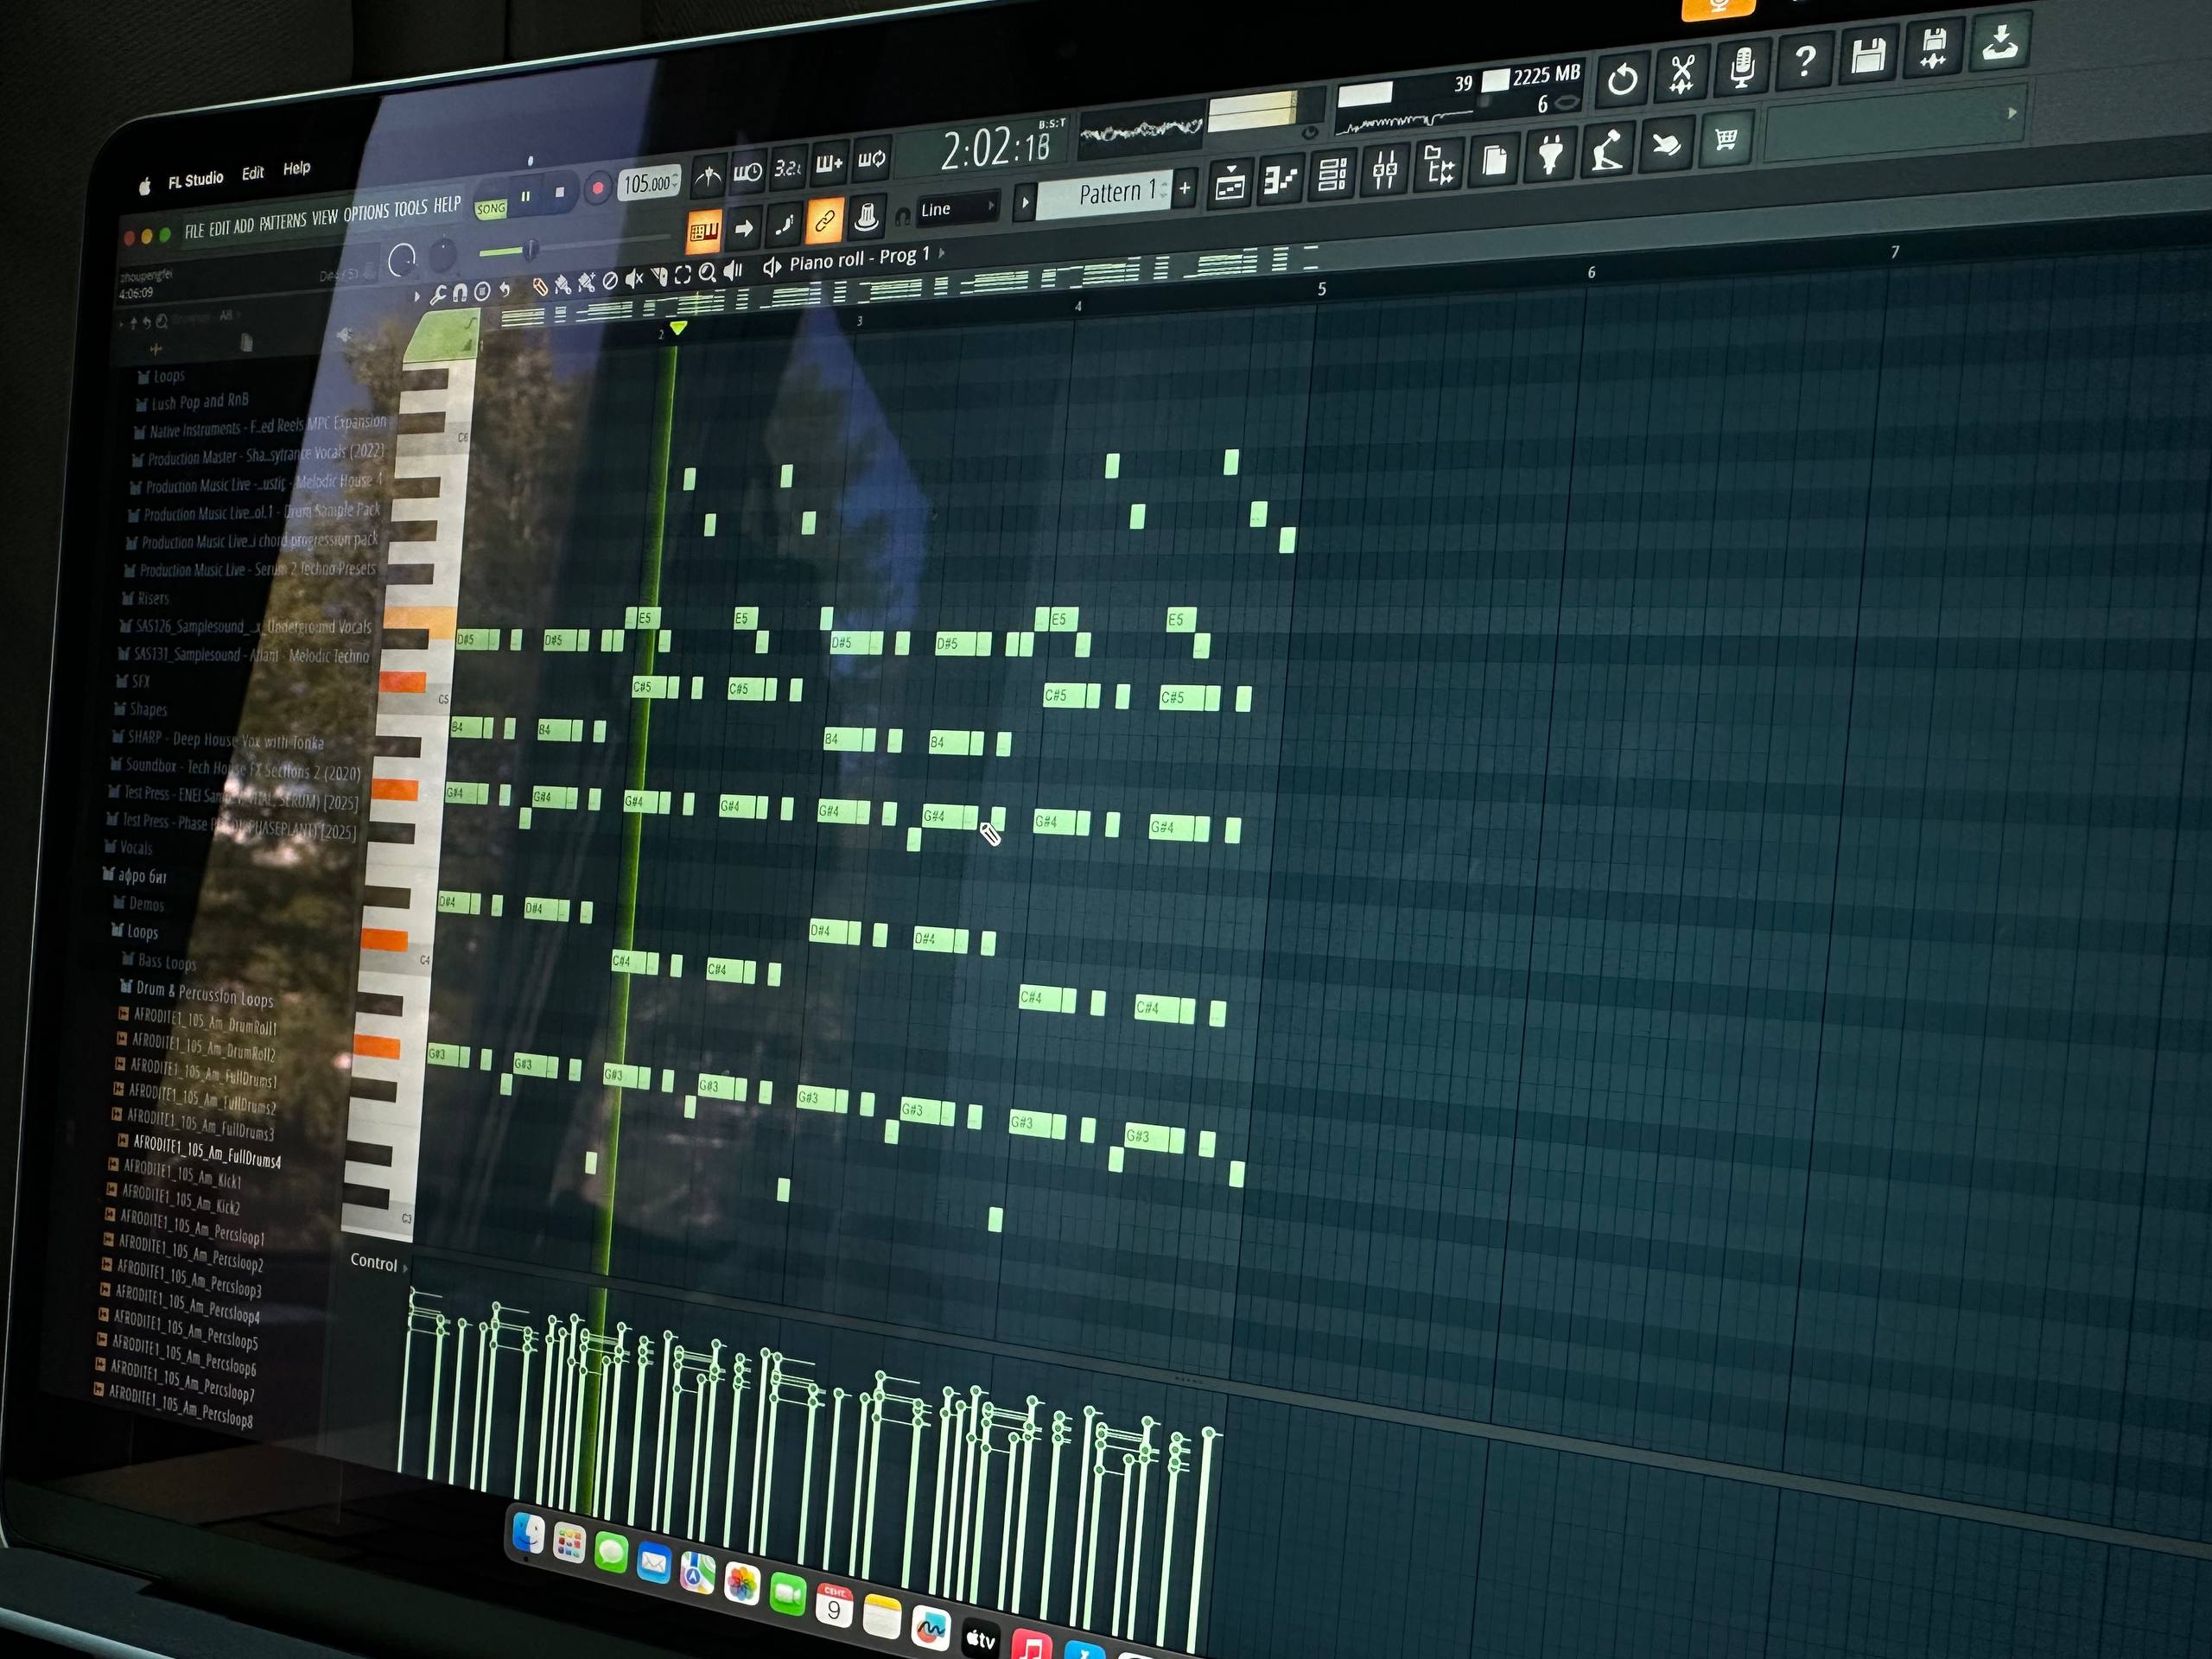
Task: Click the one-click audio recording microphone
Action: point(1742,68)
